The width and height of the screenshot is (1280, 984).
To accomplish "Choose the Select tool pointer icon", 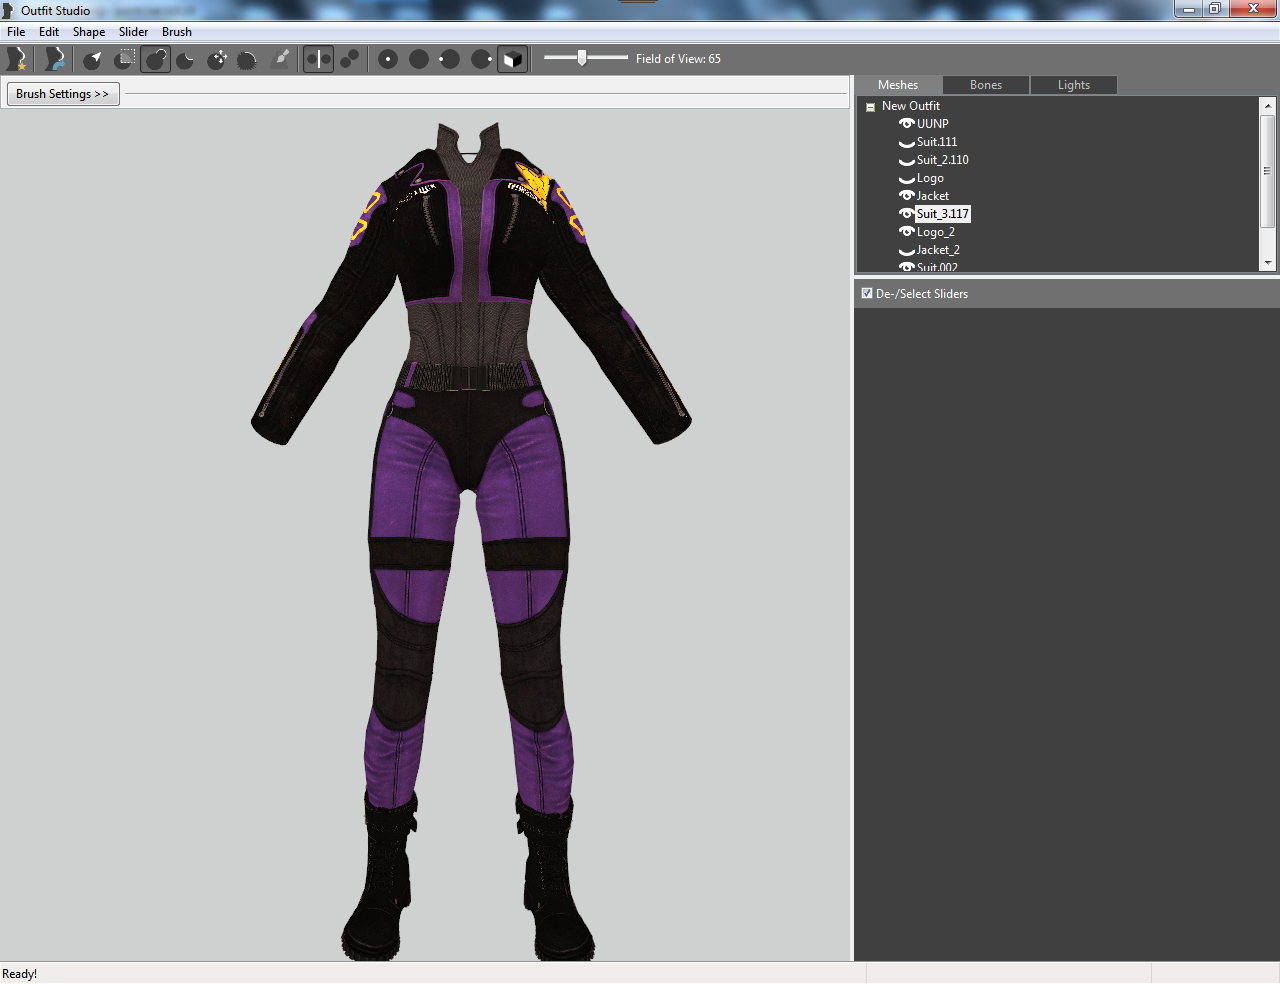I will (92, 59).
